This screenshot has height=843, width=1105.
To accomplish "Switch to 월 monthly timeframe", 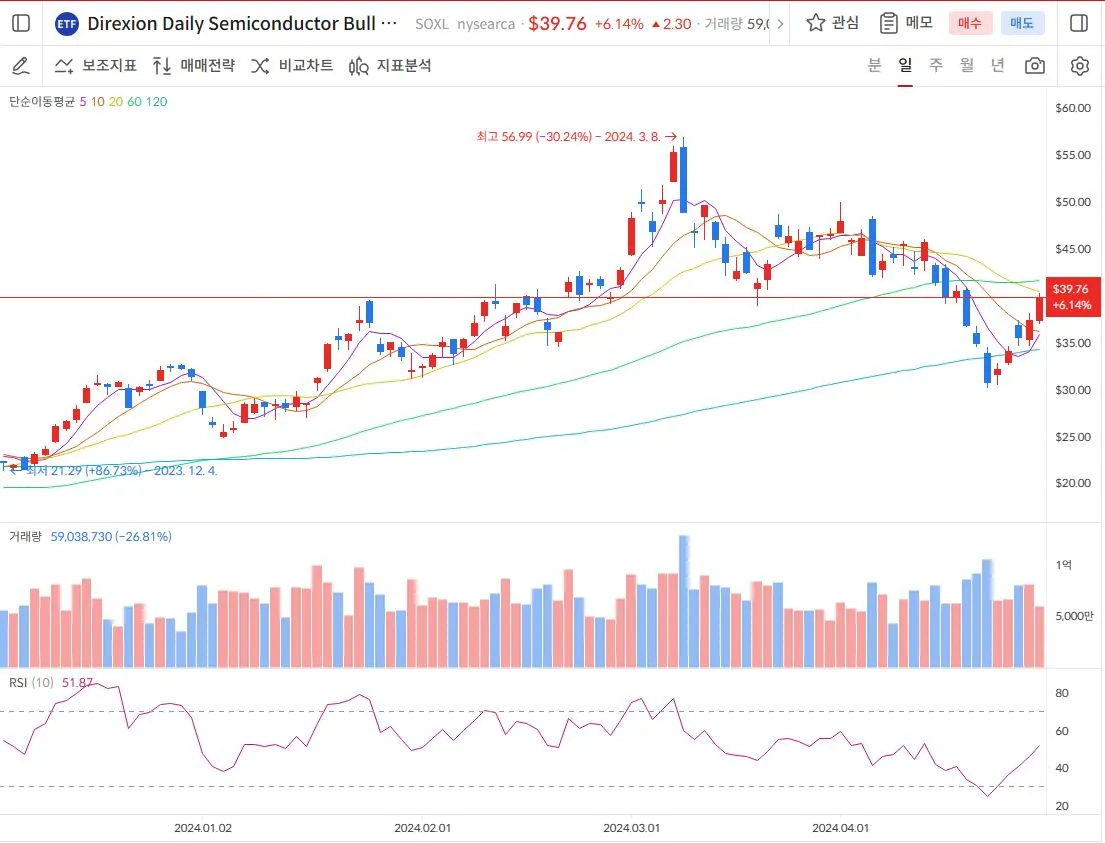I will pyautogui.click(x=967, y=66).
